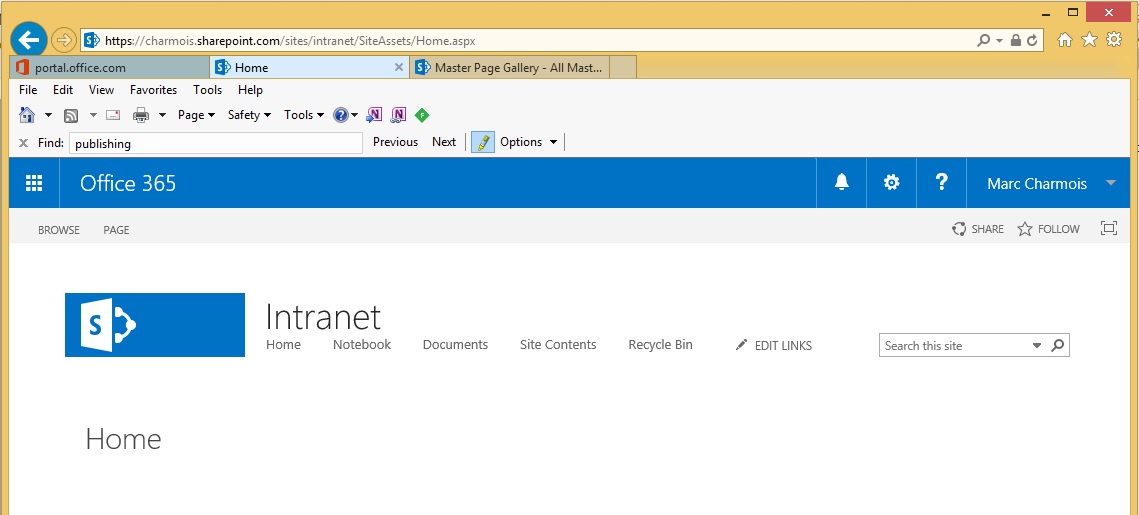Click the site search magnifier icon
The height and width of the screenshot is (515, 1139).
click(x=1058, y=345)
